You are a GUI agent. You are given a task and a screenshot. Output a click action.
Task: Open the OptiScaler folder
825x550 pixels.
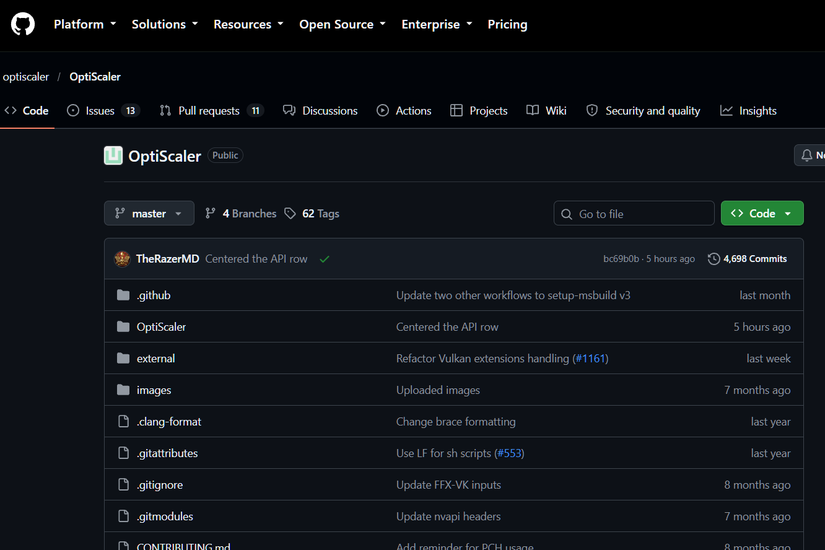point(161,327)
